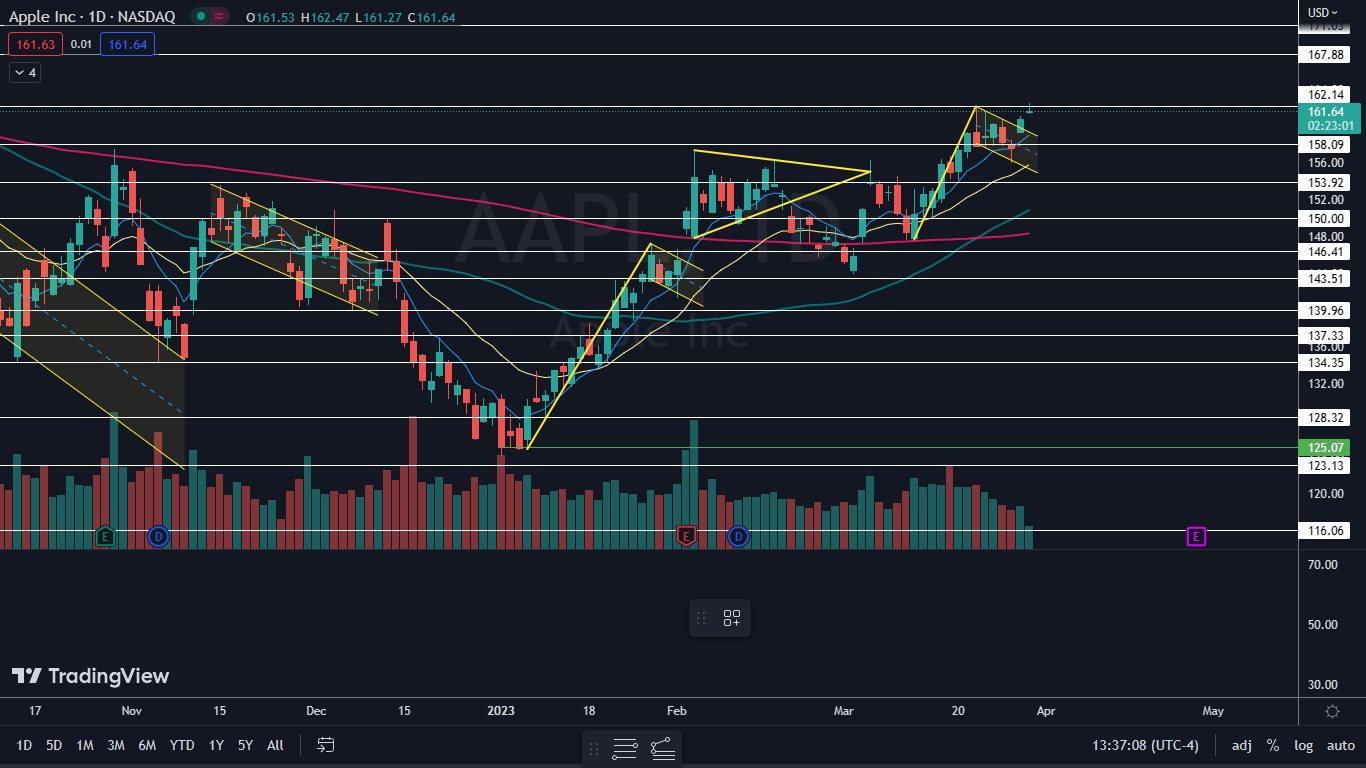This screenshot has height=768, width=1366.
Task: Select the All time range
Action: point(276,745)
